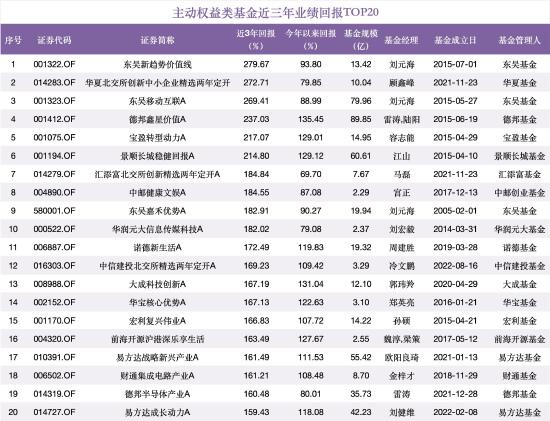
Task: Select the 今年以来回报 column header
Action: 311,39
